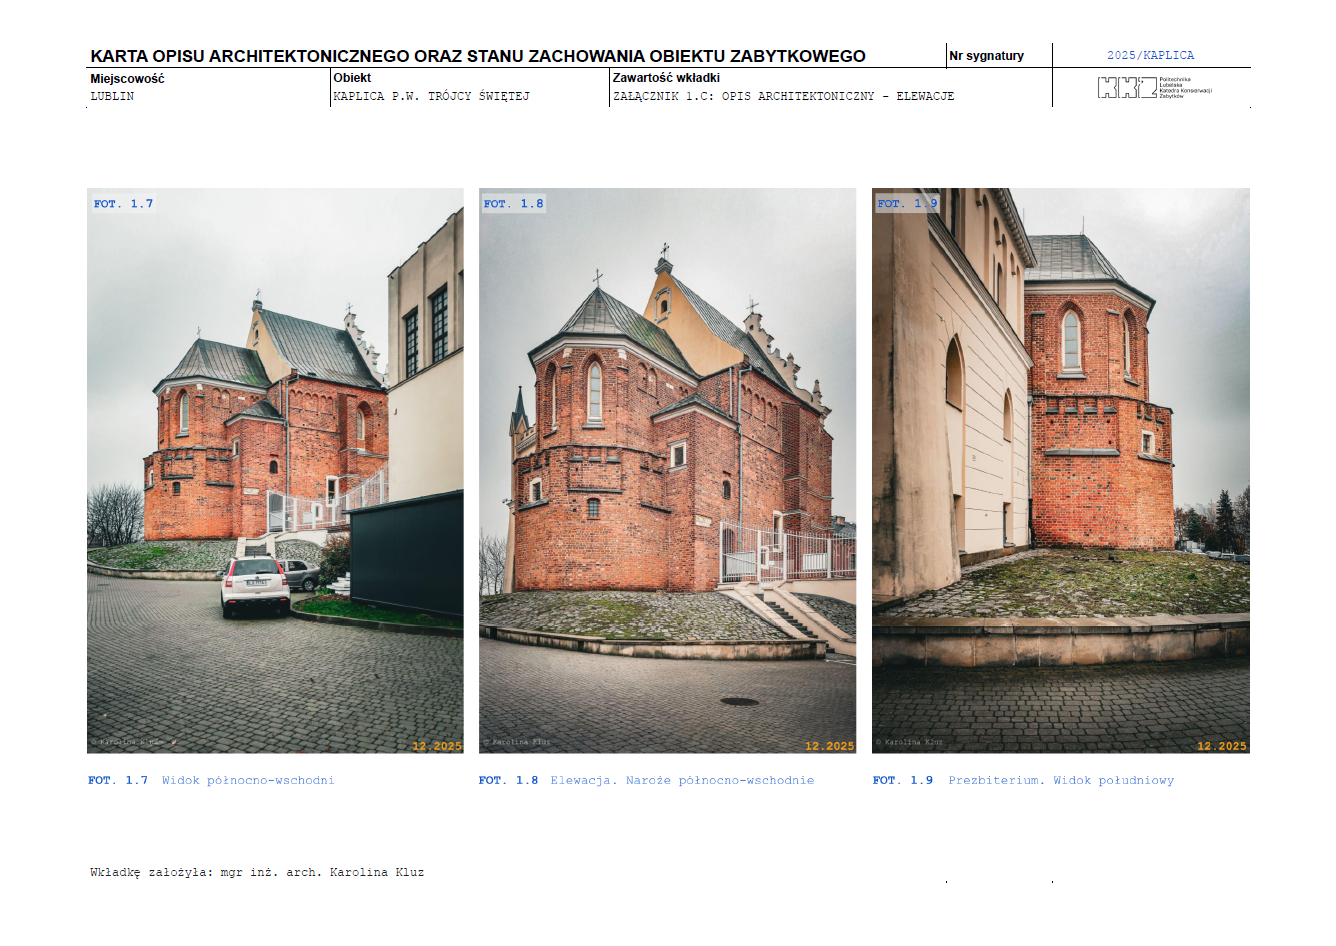Open the middle photo FOT. 1.8
Screen dimensions: 1336x946
pos(667,470)
